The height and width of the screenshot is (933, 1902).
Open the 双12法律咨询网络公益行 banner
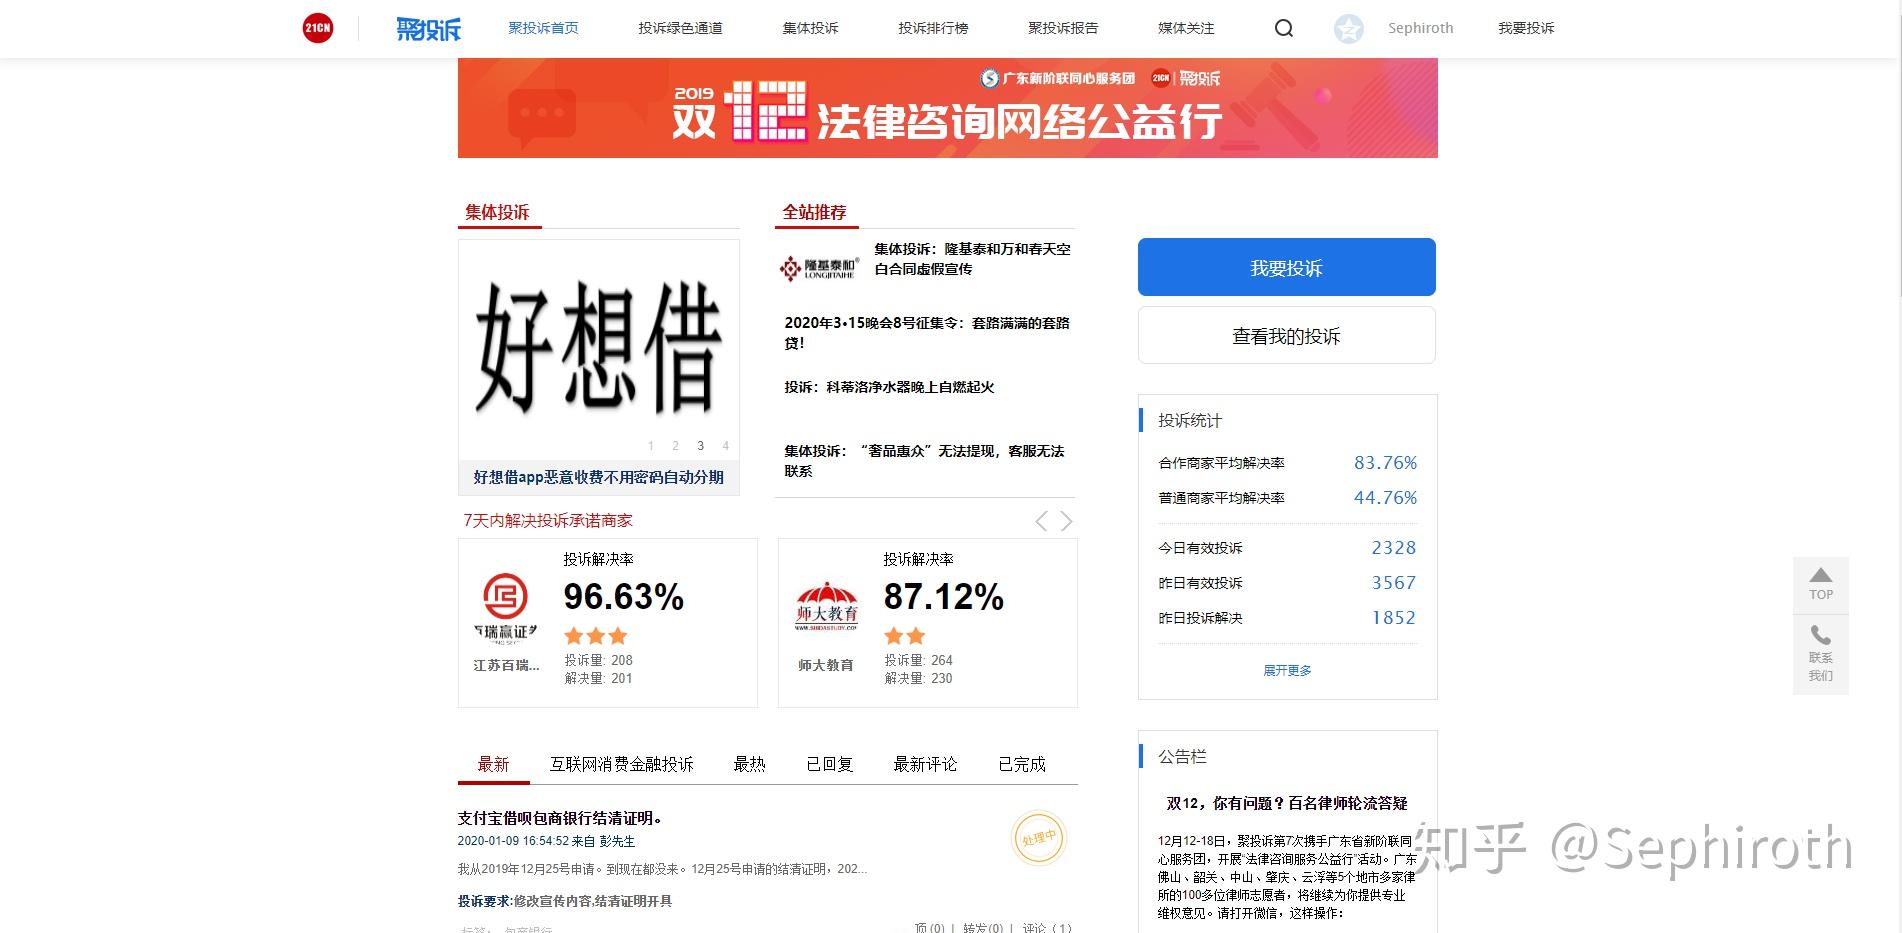[948, 108]
